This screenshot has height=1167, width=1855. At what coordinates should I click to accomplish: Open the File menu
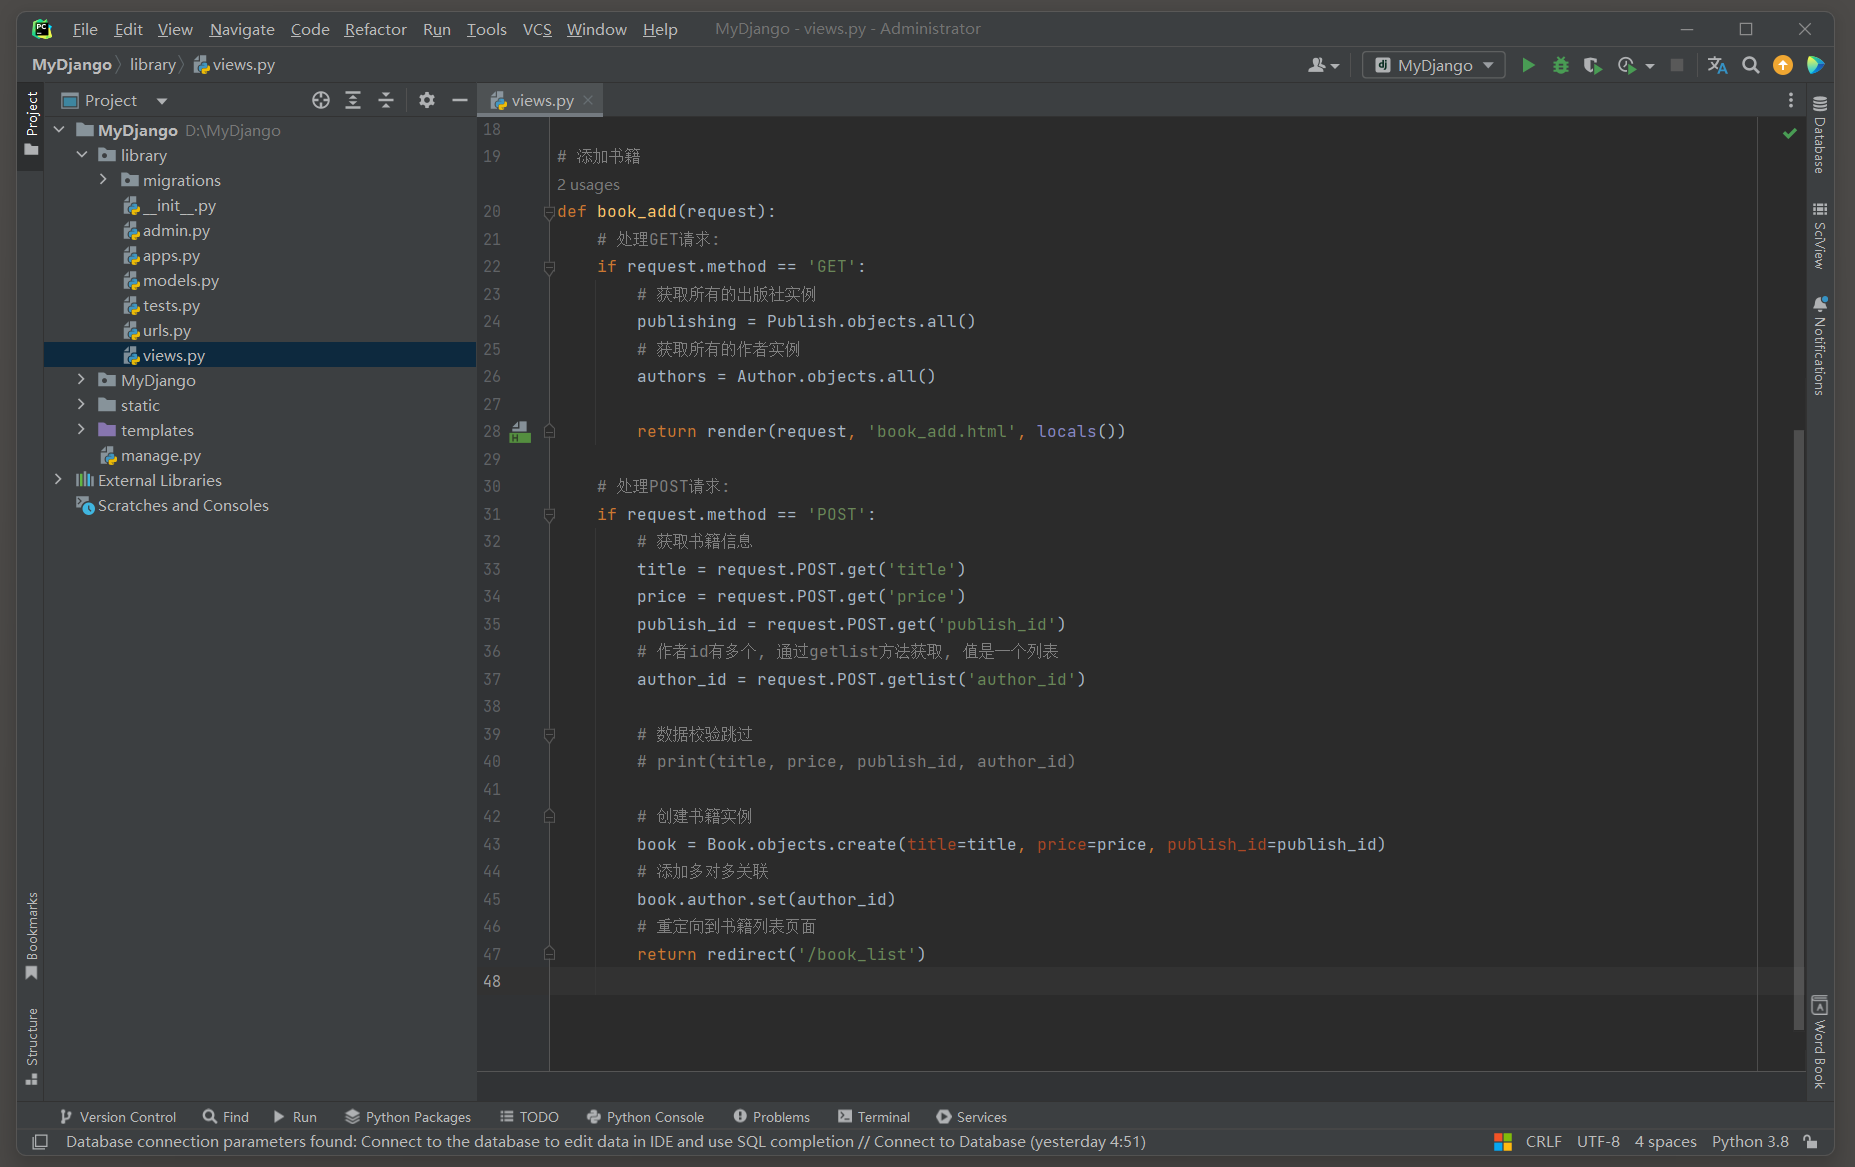[85, 29]
